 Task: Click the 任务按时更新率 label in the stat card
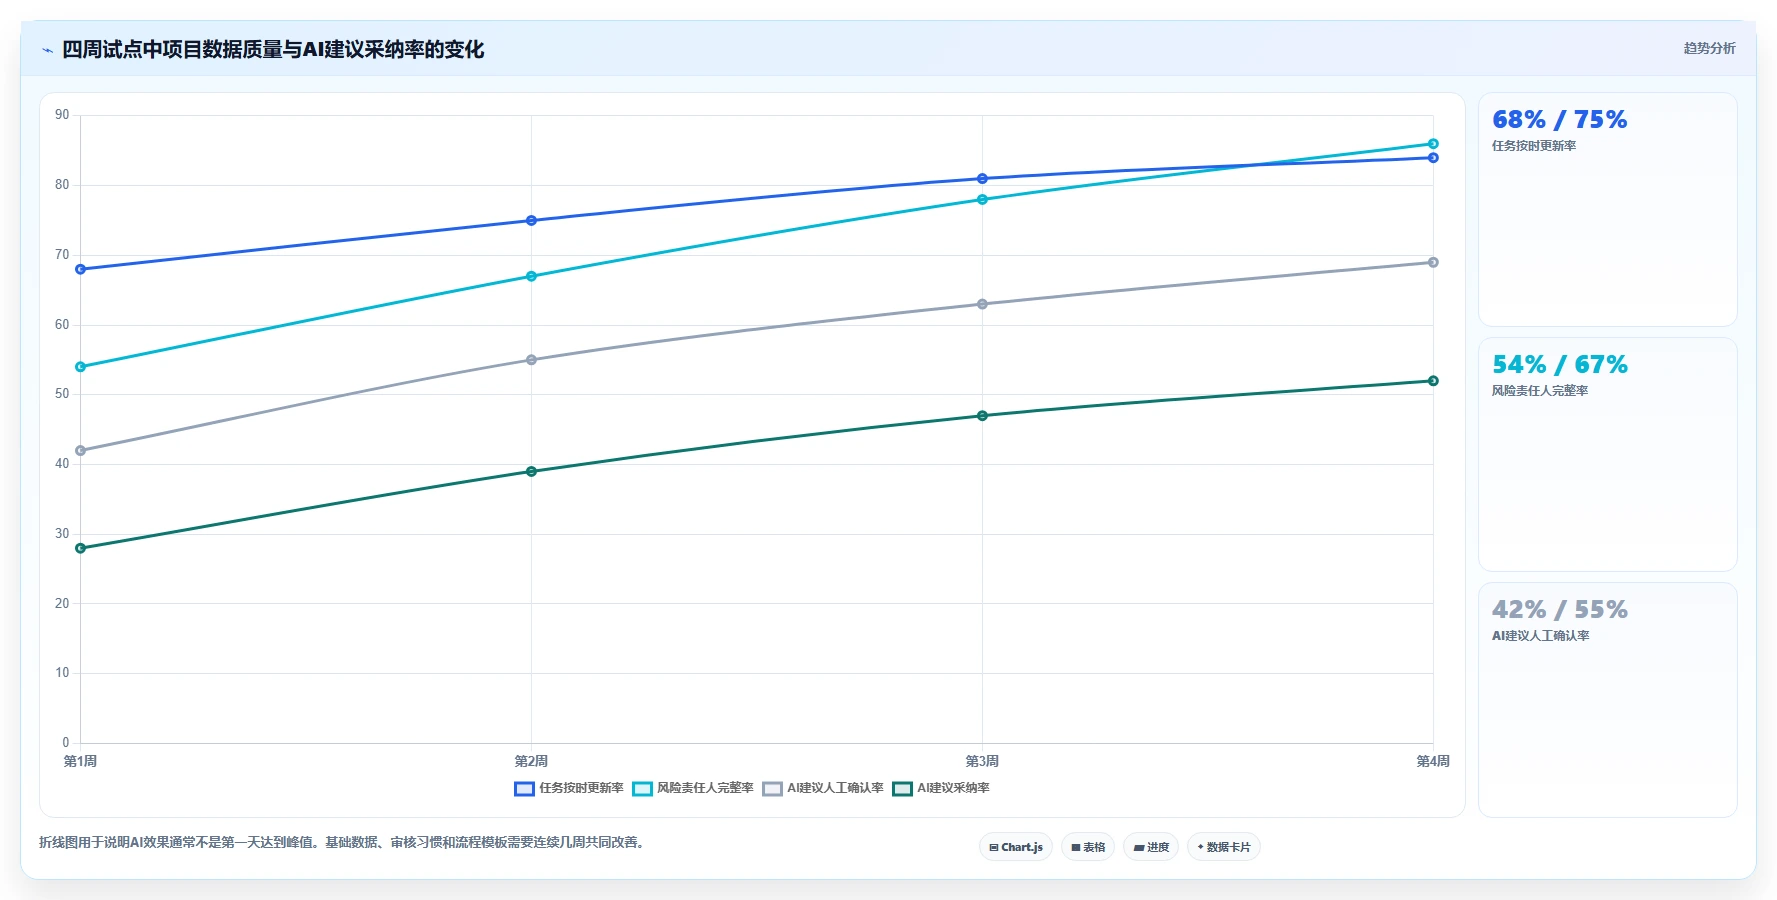coord(1534,146)
